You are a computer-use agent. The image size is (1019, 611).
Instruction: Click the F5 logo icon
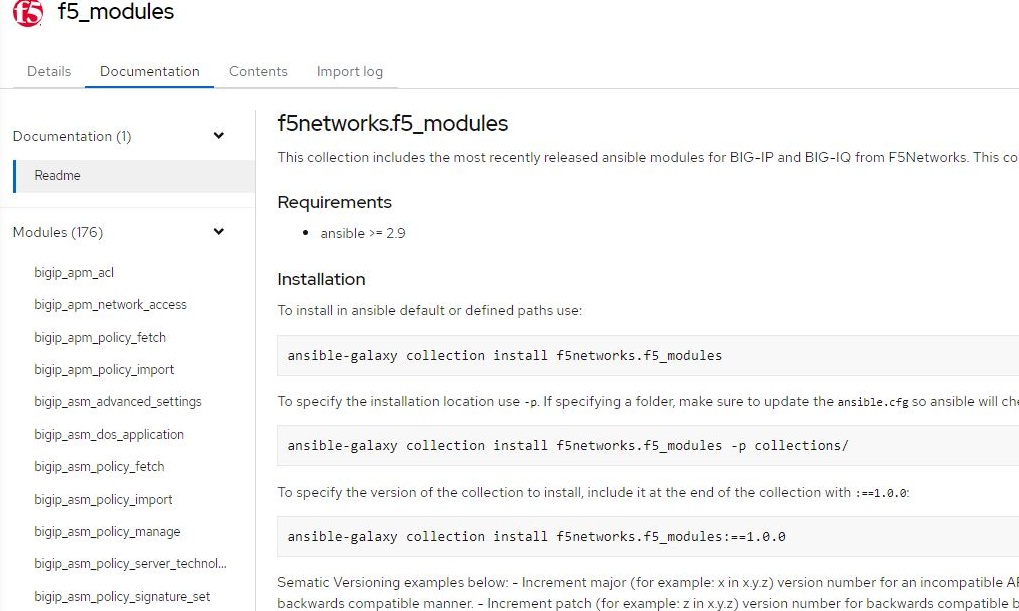coord(28,13)
